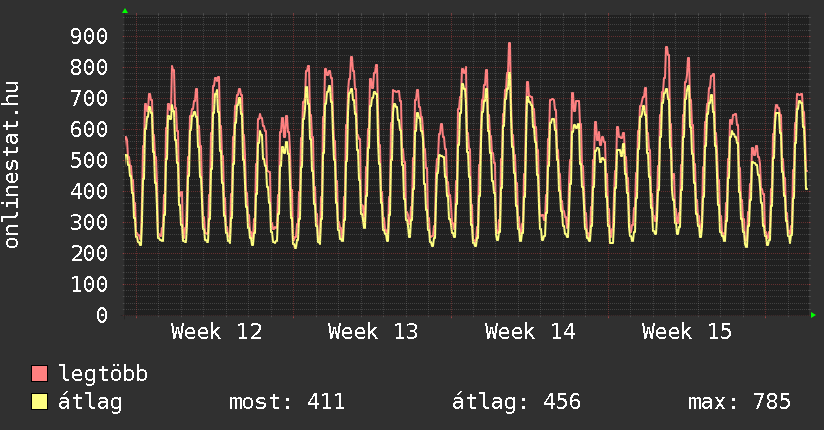
Task: Click the 0 y-axis value
Action: pos(102,315)
